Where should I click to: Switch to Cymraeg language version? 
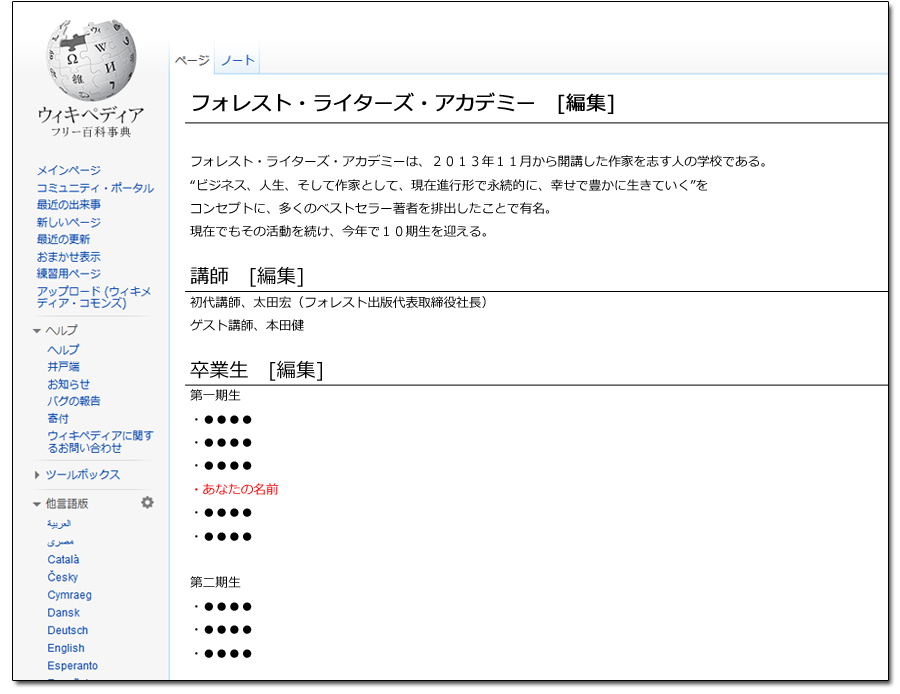[x=69, y=595]
